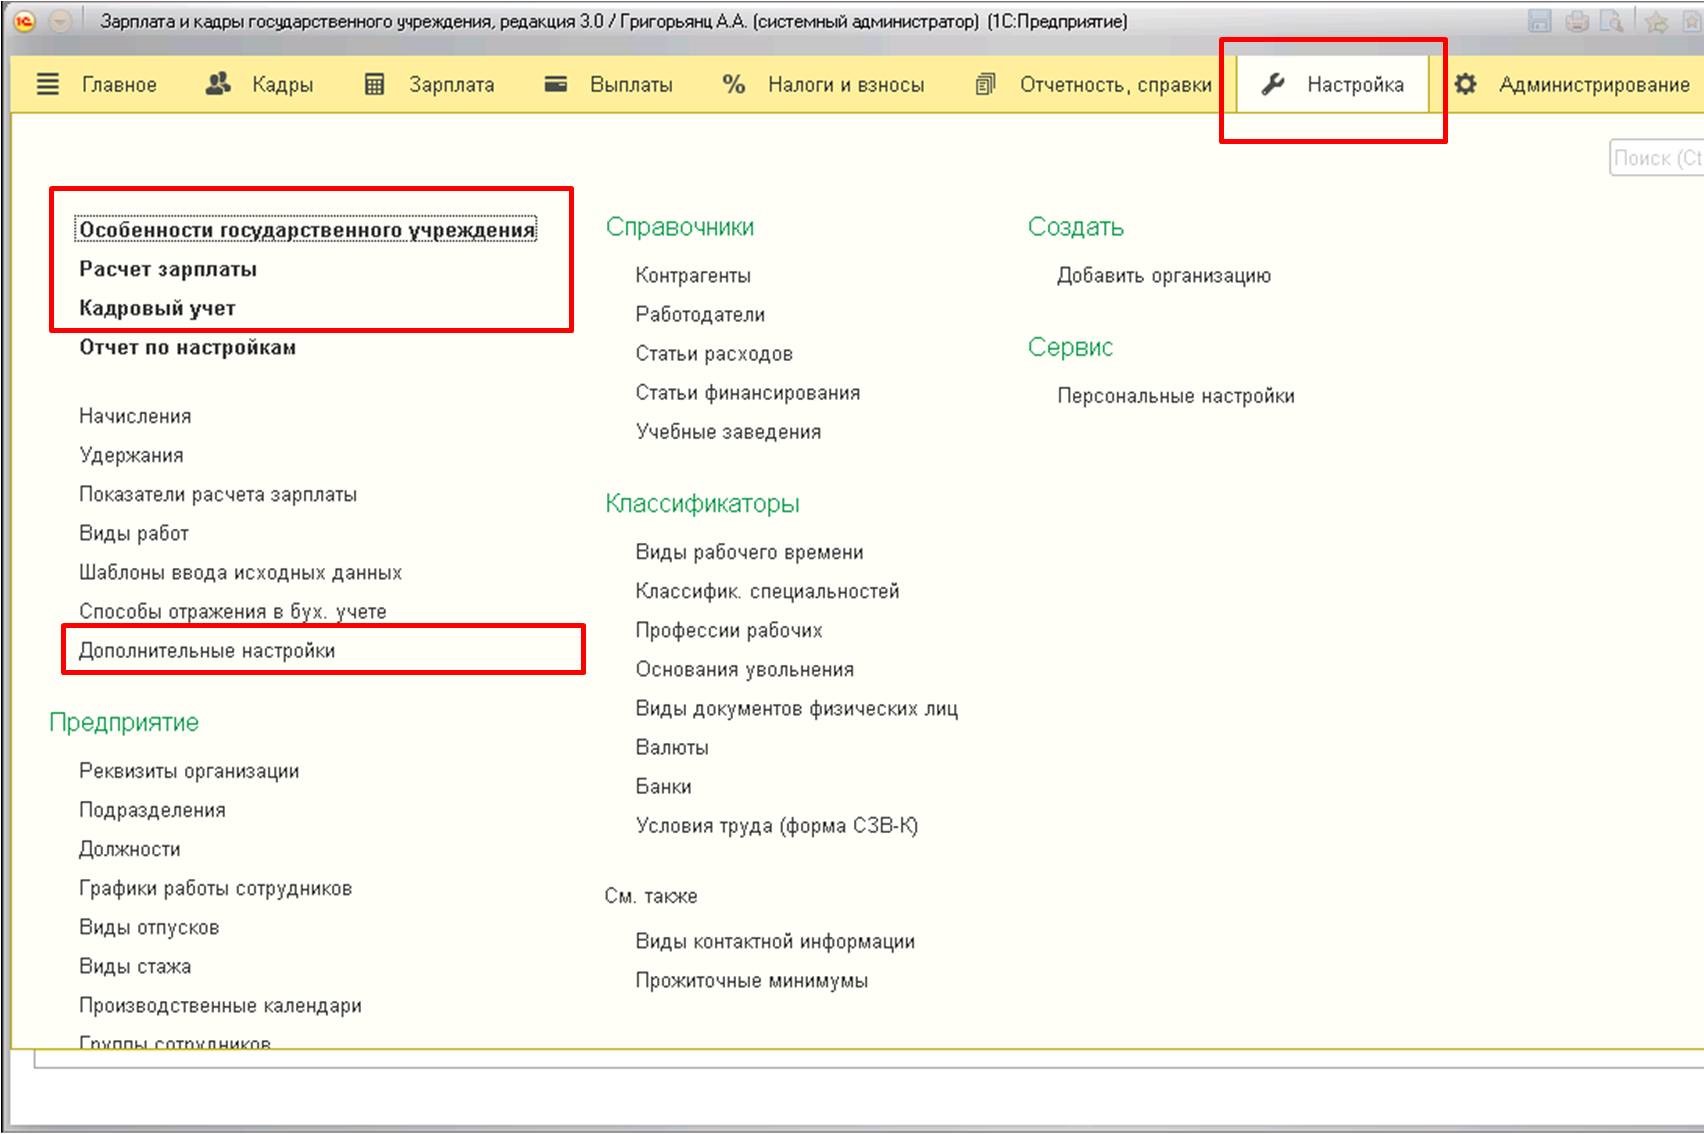Open Производственные календари
Viewport: 1704px width, 1134px height.
point(220,1005)
